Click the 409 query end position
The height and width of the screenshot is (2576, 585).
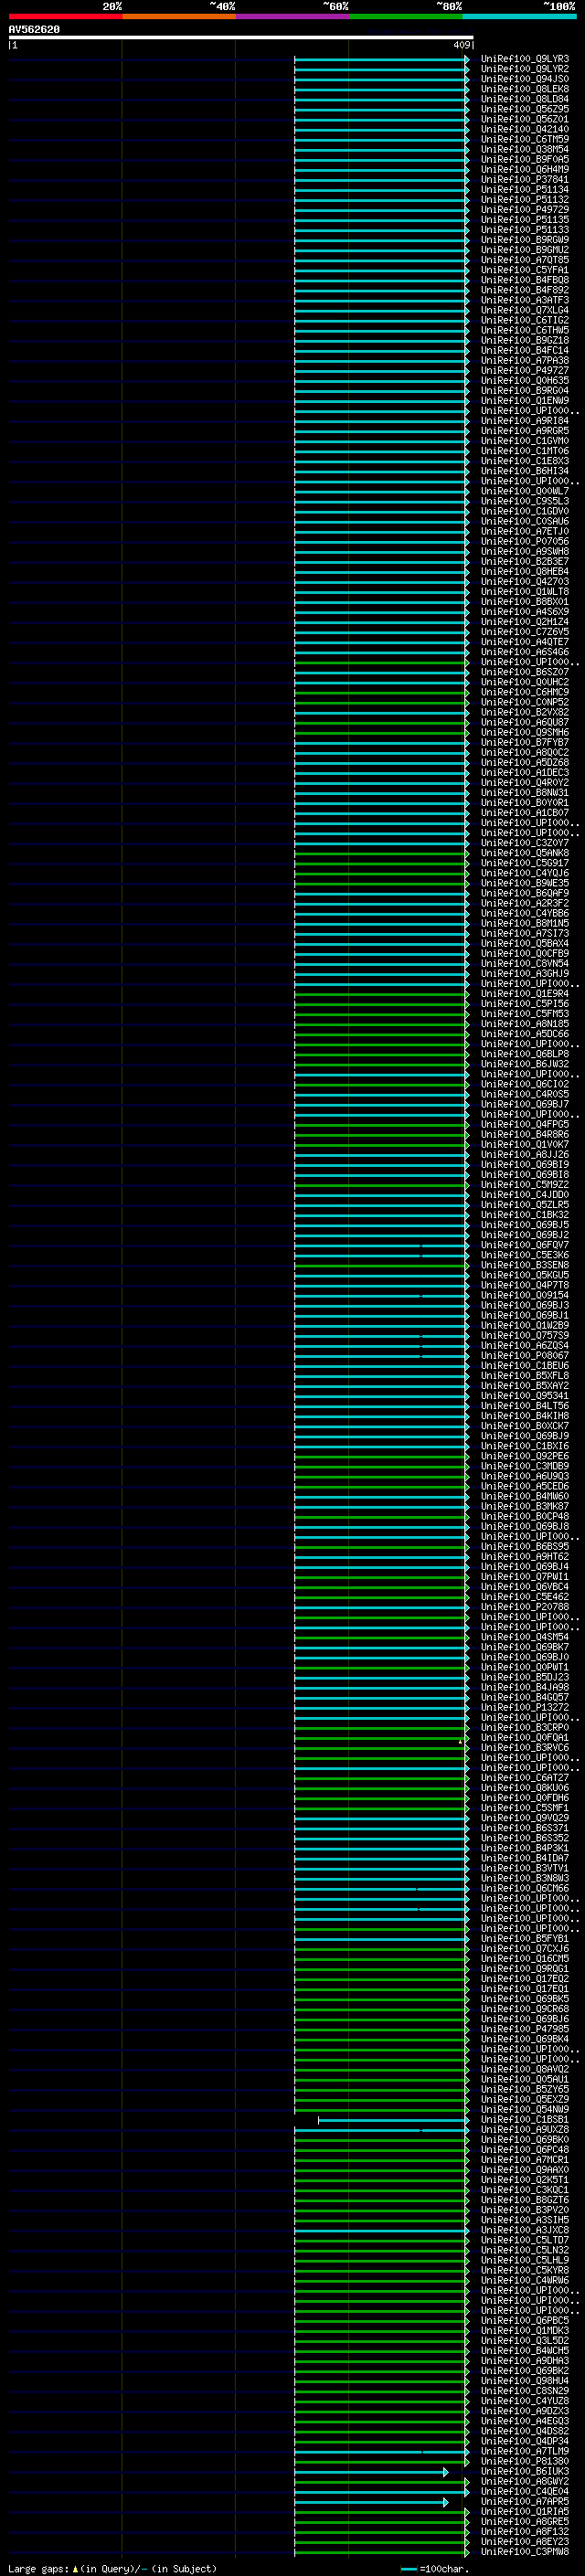click(461, 45)
